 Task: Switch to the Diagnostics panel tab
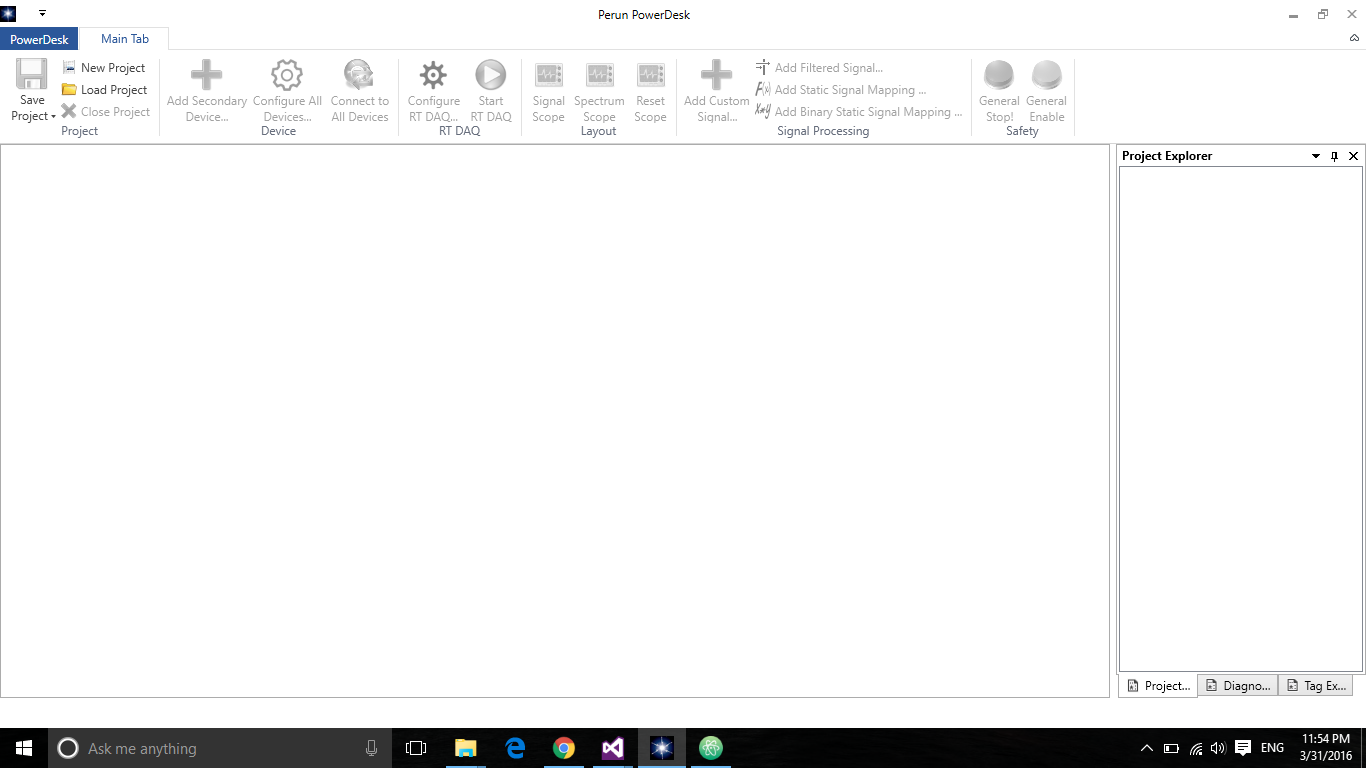(x=1238, y=686)
